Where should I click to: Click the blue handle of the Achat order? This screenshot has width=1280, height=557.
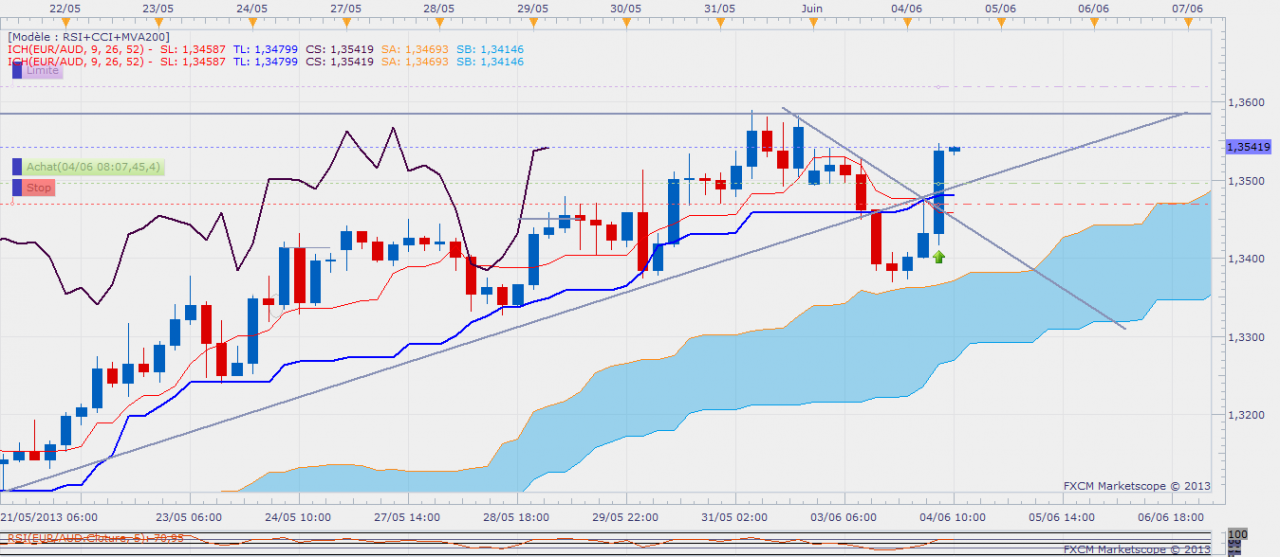(16, 167)
